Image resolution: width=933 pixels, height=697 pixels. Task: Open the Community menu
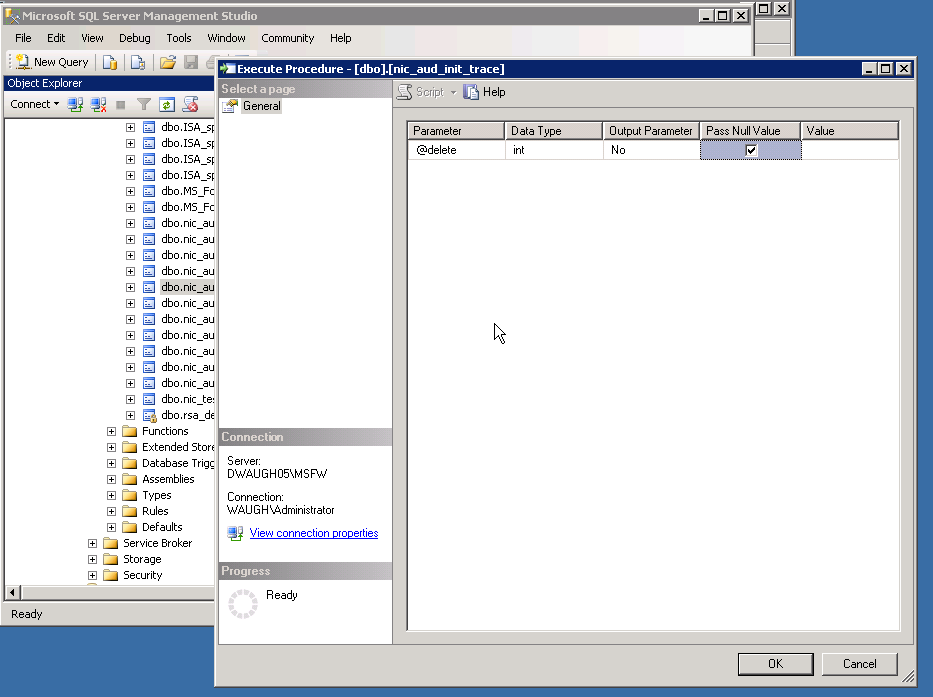point(287,38)
